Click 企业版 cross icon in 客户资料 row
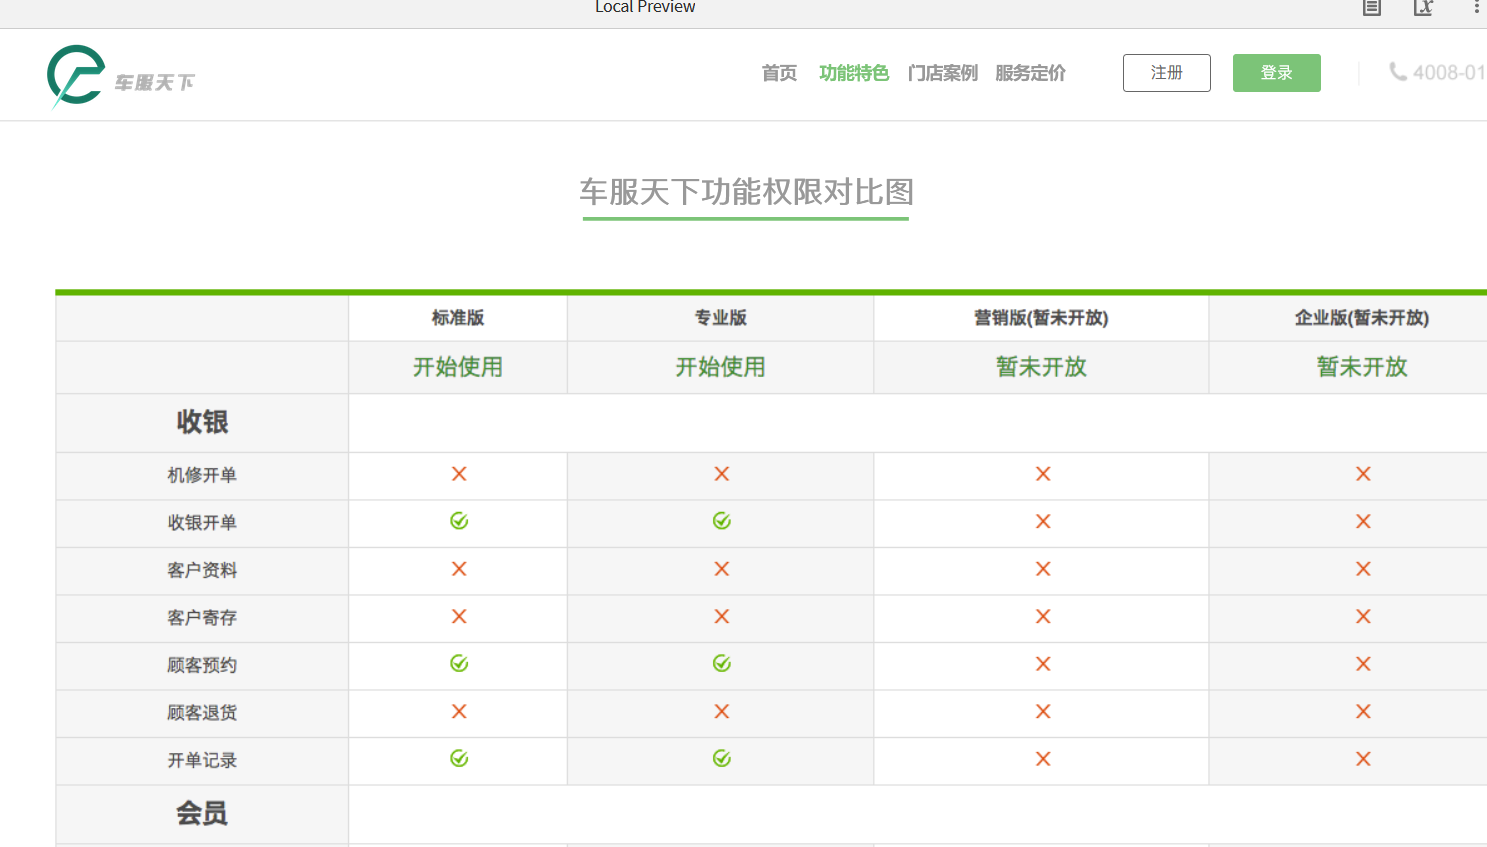 [1363, 569]
